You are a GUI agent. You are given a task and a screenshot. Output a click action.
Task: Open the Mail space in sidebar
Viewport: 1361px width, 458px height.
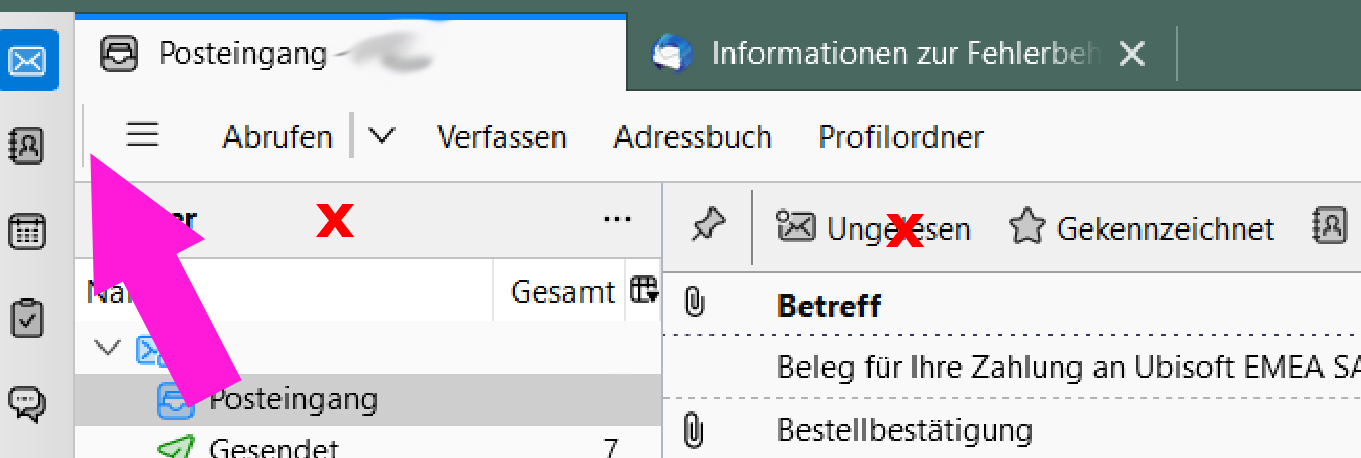[28, 61]
